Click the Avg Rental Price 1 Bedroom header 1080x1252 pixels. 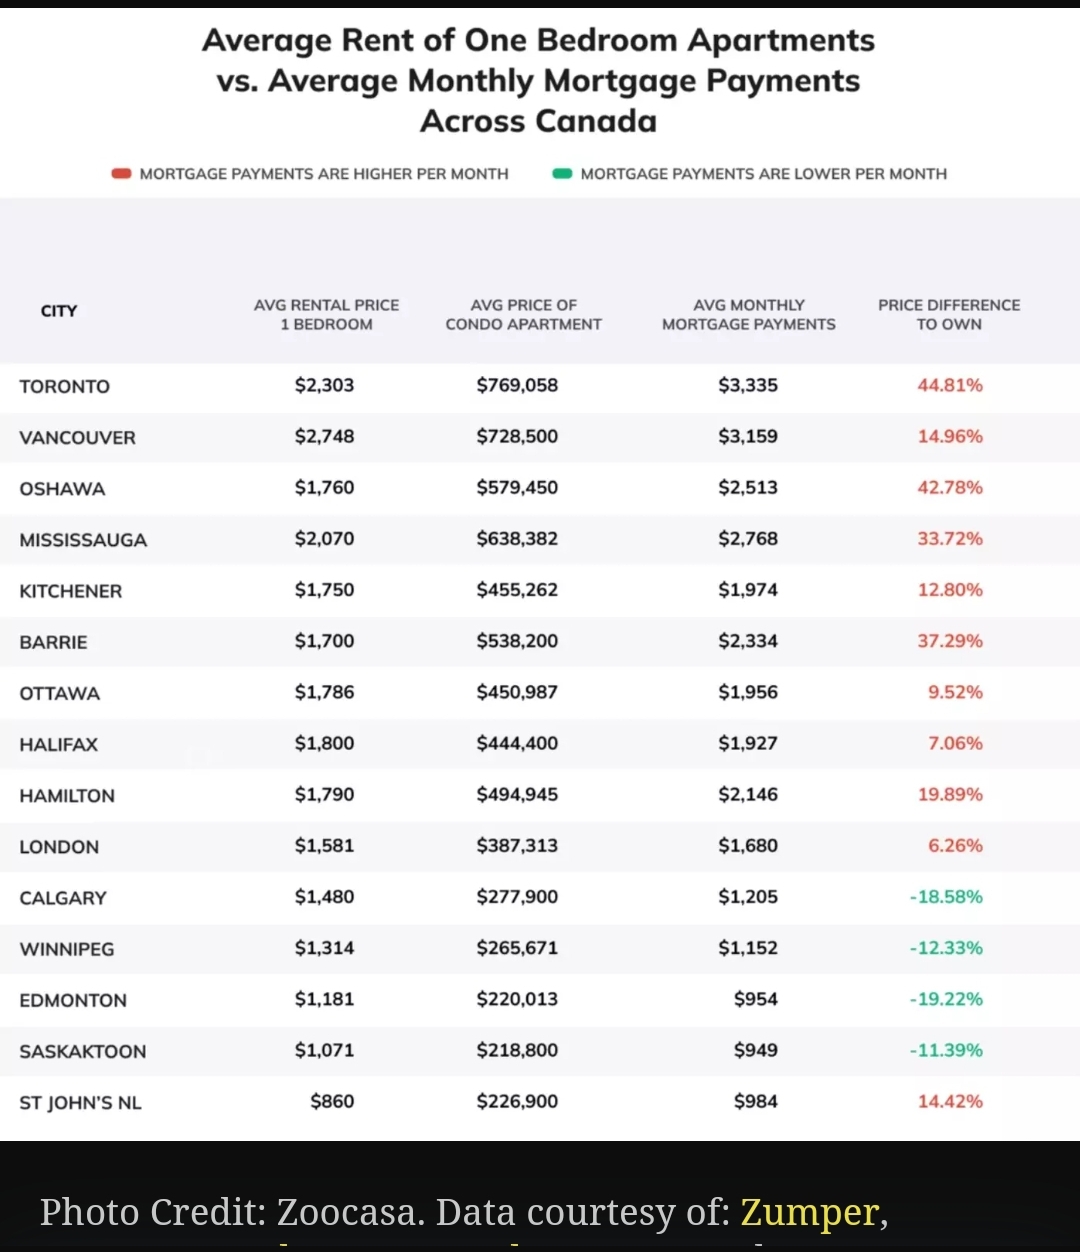[326, 314]
